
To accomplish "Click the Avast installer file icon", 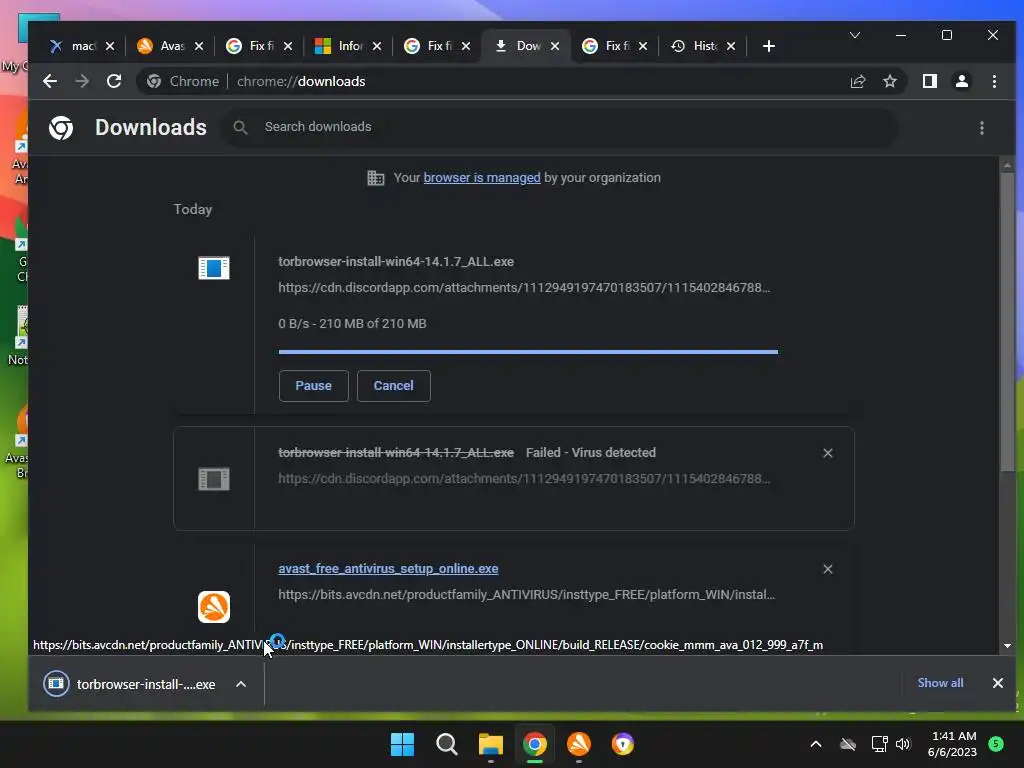I will pos(214,607).
